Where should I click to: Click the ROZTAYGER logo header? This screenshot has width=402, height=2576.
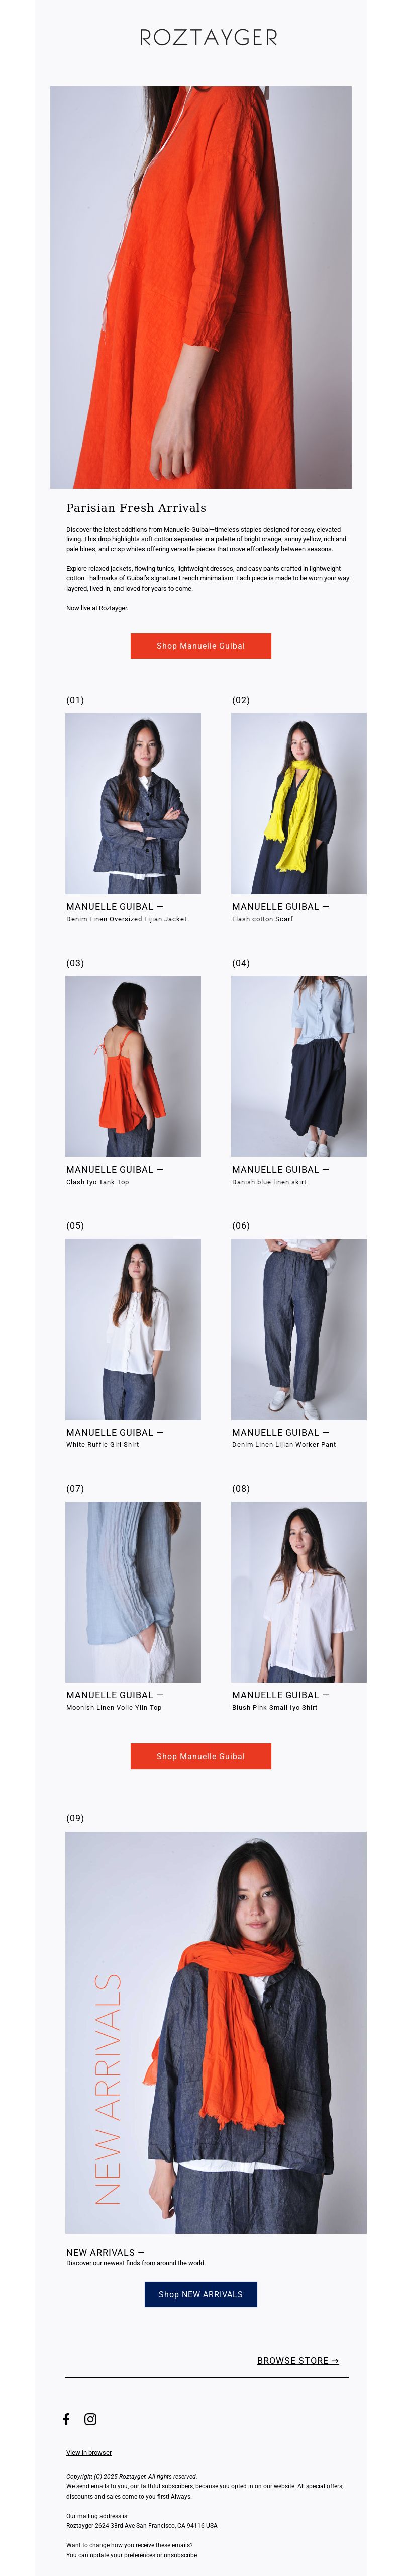click(209, 38)
